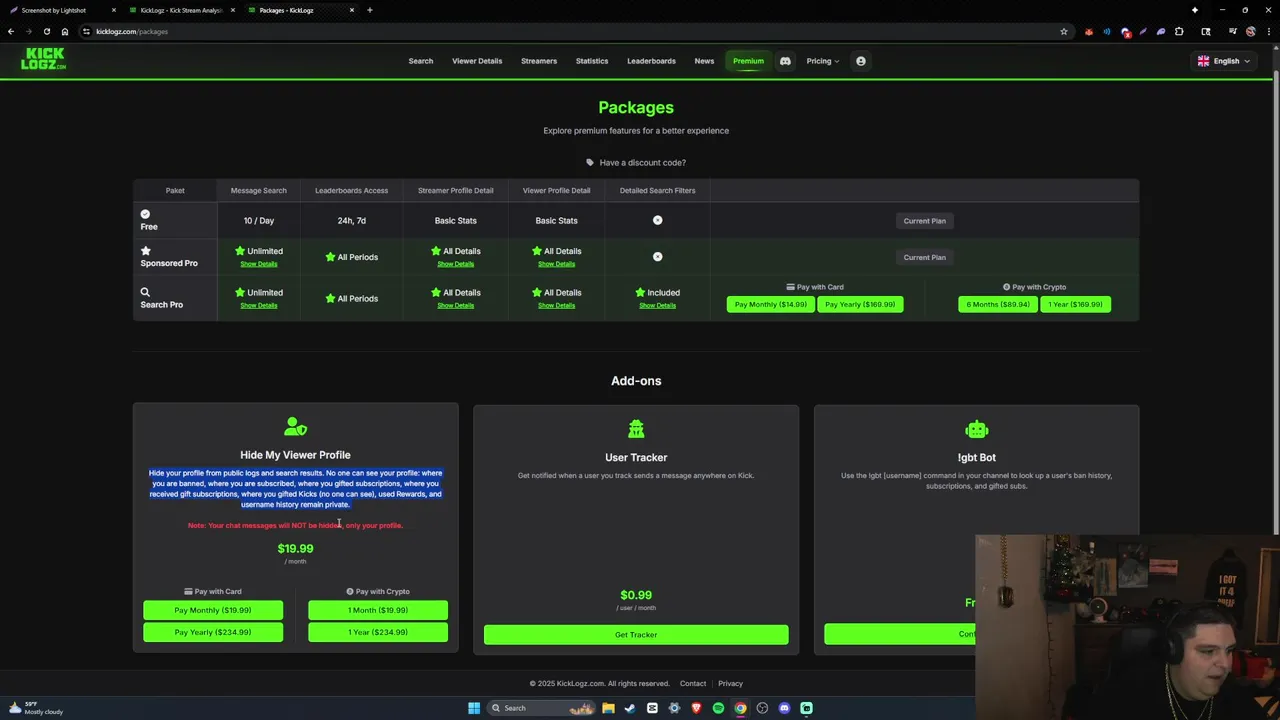
Task: Open Streamers in the navigation bar
Action: [539, 61]
